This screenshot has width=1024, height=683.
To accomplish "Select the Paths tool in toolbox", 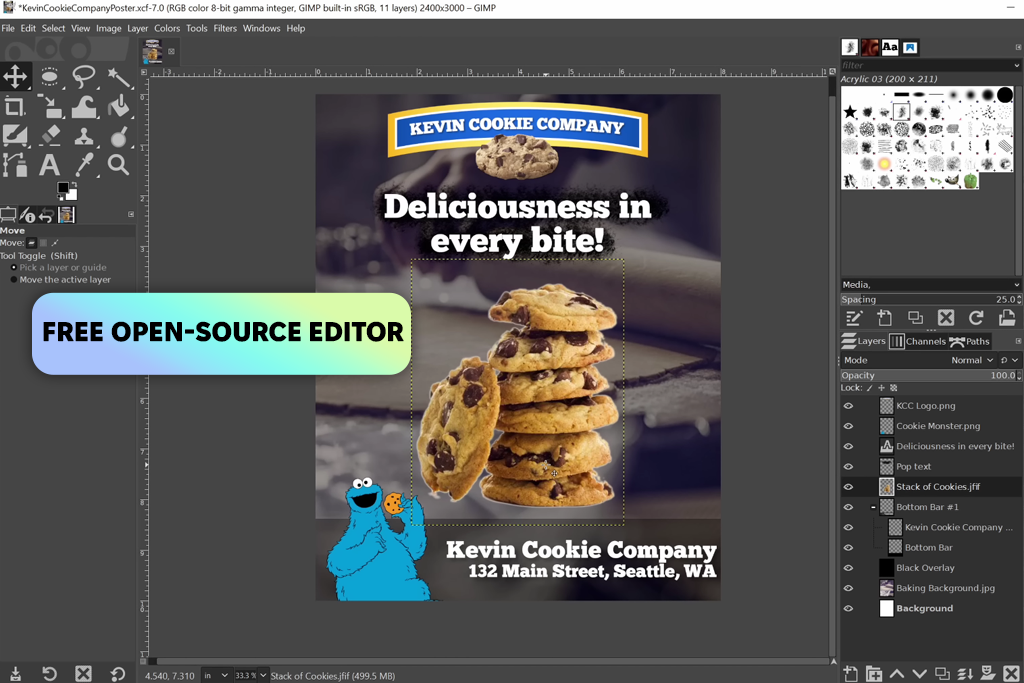I will (14, 165).
